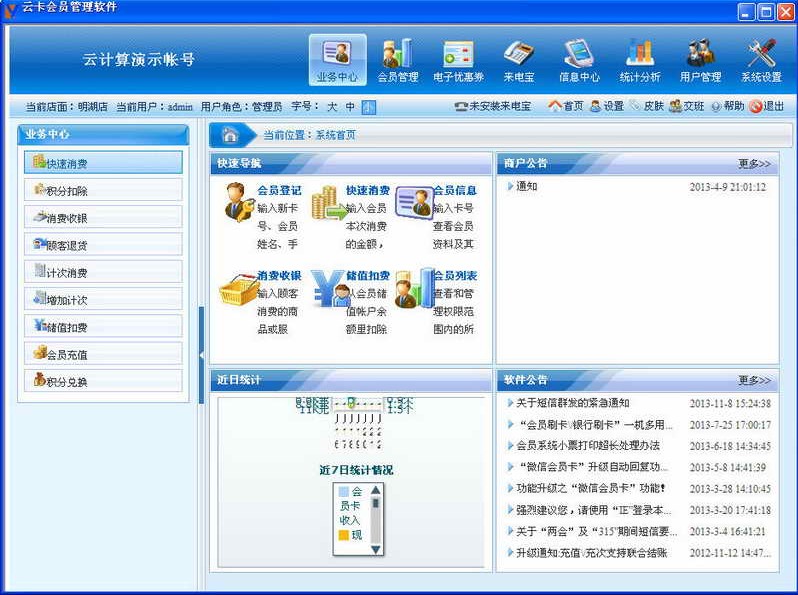Click 交班 shift handover in toolbar
798x595 pixels.
[687, 106]
